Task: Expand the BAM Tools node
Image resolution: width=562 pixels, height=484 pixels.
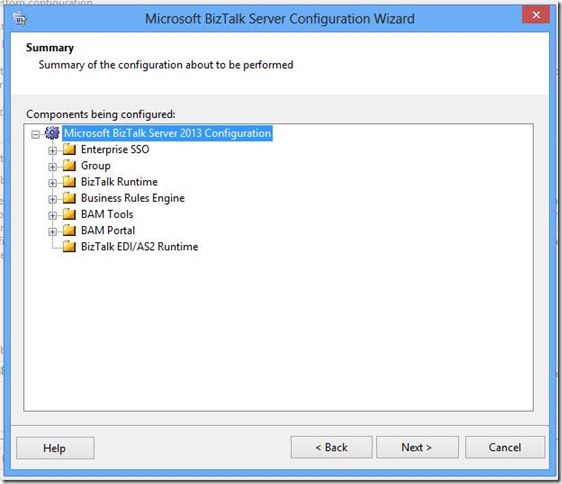Action: click(53, 215)
